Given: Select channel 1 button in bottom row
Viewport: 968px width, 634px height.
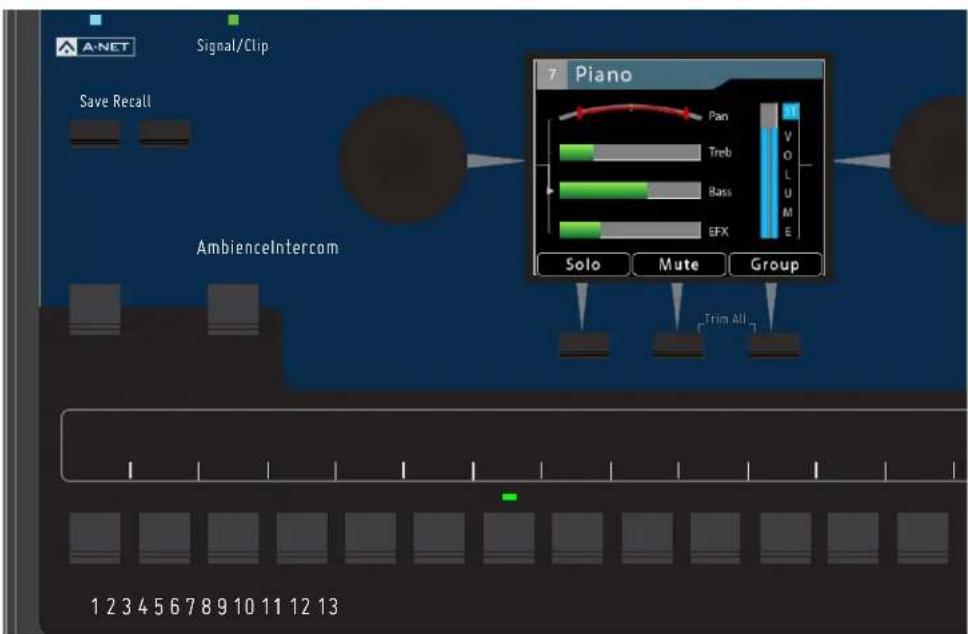Looking at the screenshot, I should click(x=94, y=538).
